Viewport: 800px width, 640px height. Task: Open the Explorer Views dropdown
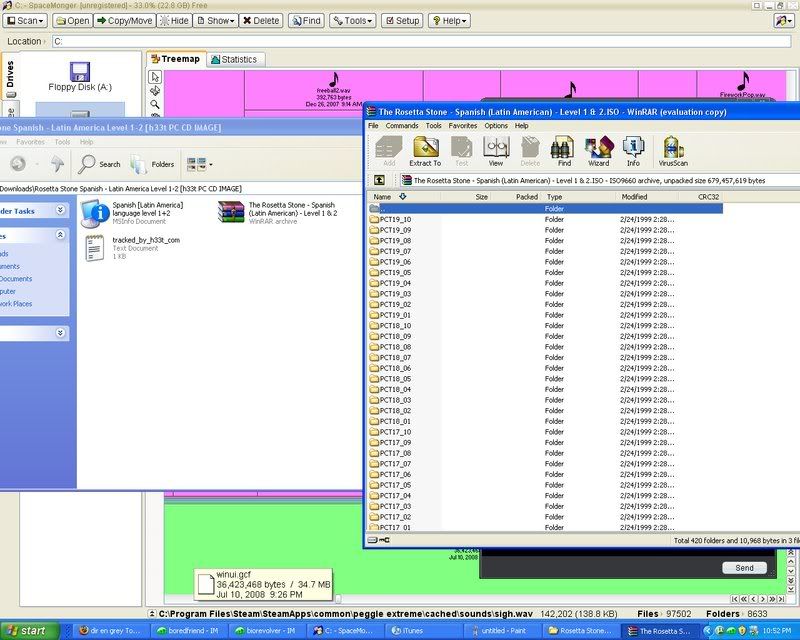(199, 164)
